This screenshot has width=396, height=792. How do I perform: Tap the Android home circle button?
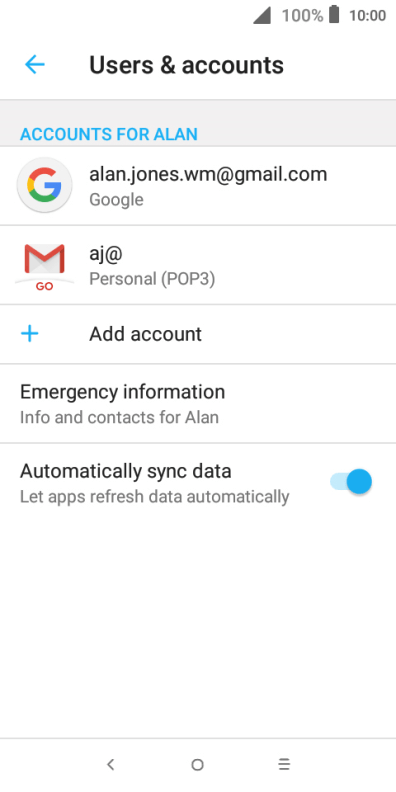pyautogui.click(x=197, y=765)
